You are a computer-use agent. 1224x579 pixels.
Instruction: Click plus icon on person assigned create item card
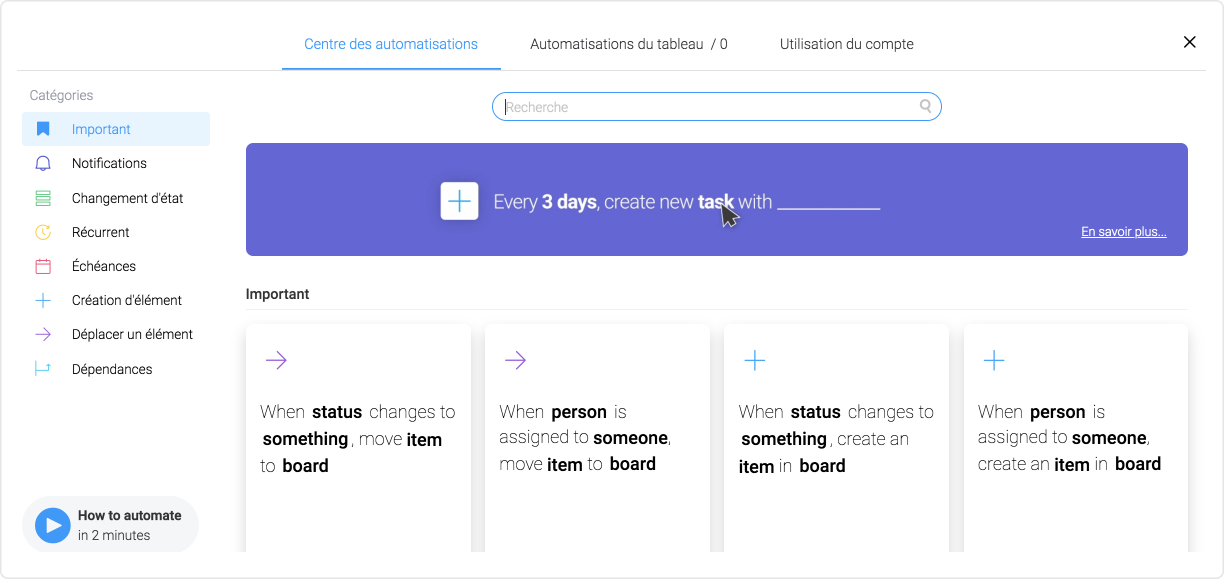click(x=994, y=360)
